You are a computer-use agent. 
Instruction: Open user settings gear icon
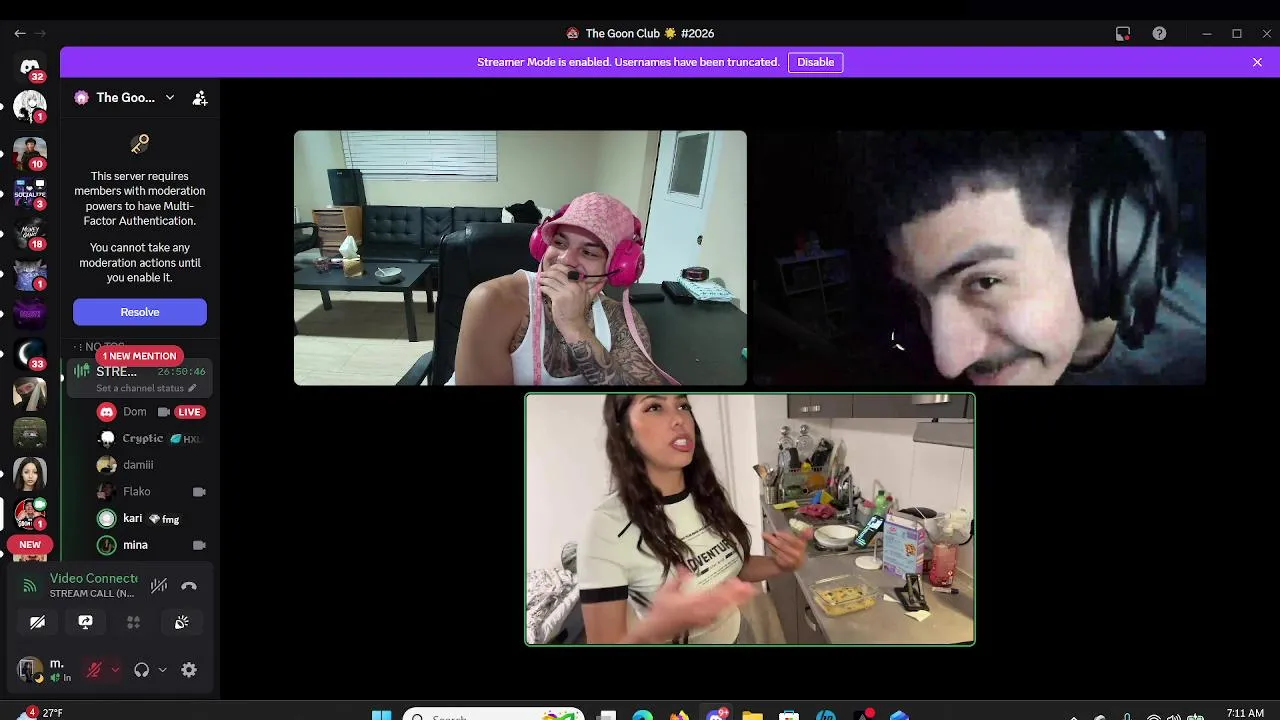pos(189,670)
